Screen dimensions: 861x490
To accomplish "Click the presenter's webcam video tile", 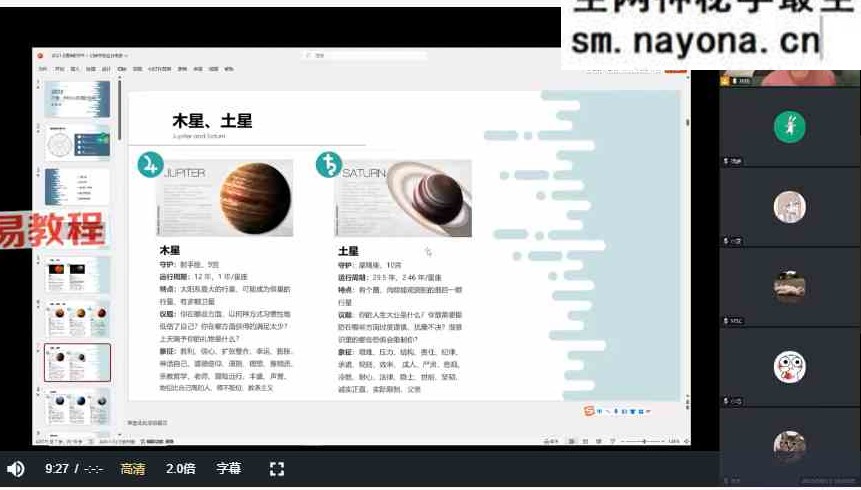I will pyautogui.click(x=790, y=78).
